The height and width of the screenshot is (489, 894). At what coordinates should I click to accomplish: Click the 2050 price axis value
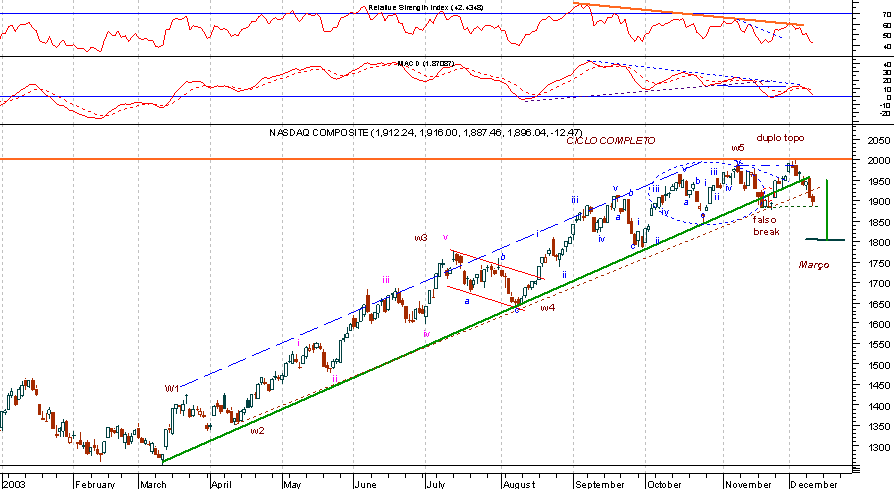click(x=880, y=140)
